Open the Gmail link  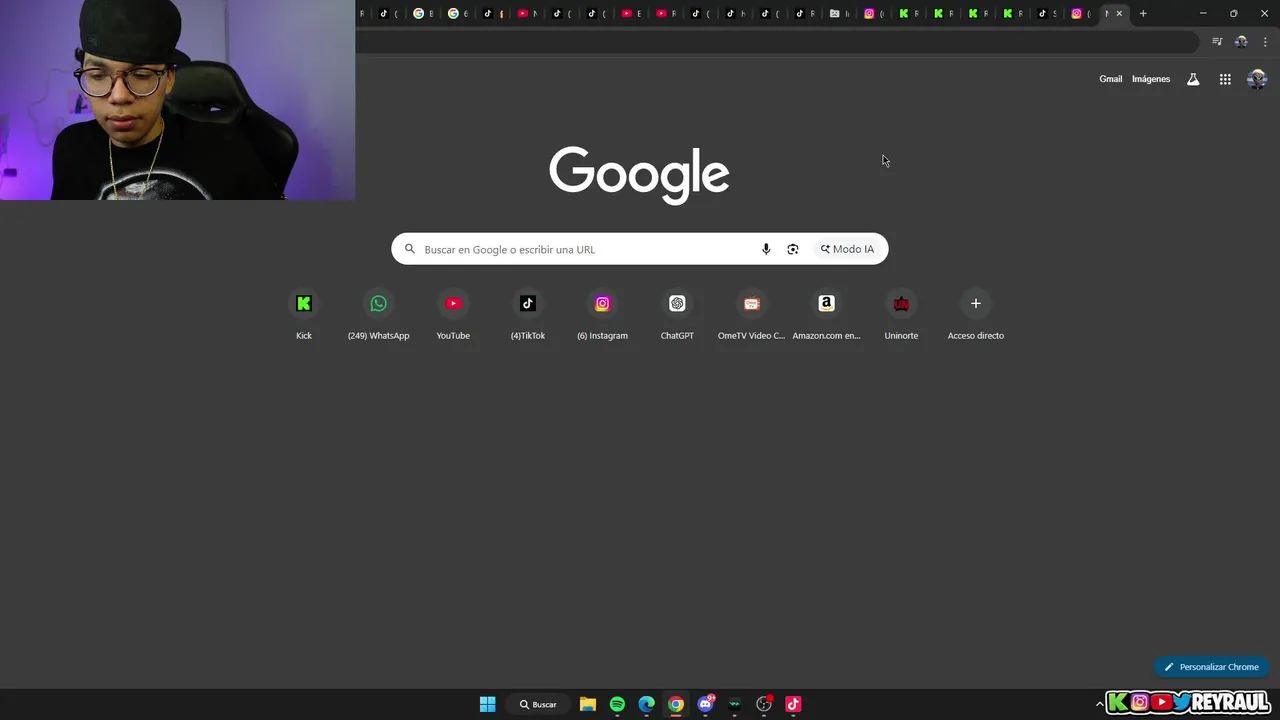point(1111,79)
